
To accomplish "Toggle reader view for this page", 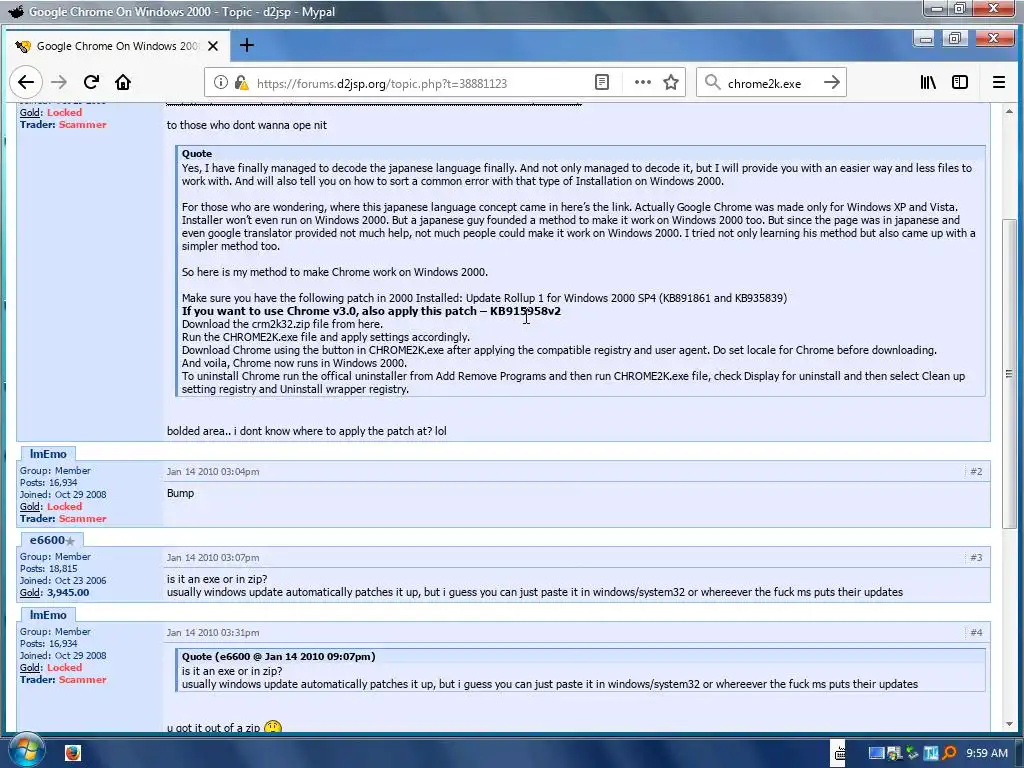I will 602,82.
